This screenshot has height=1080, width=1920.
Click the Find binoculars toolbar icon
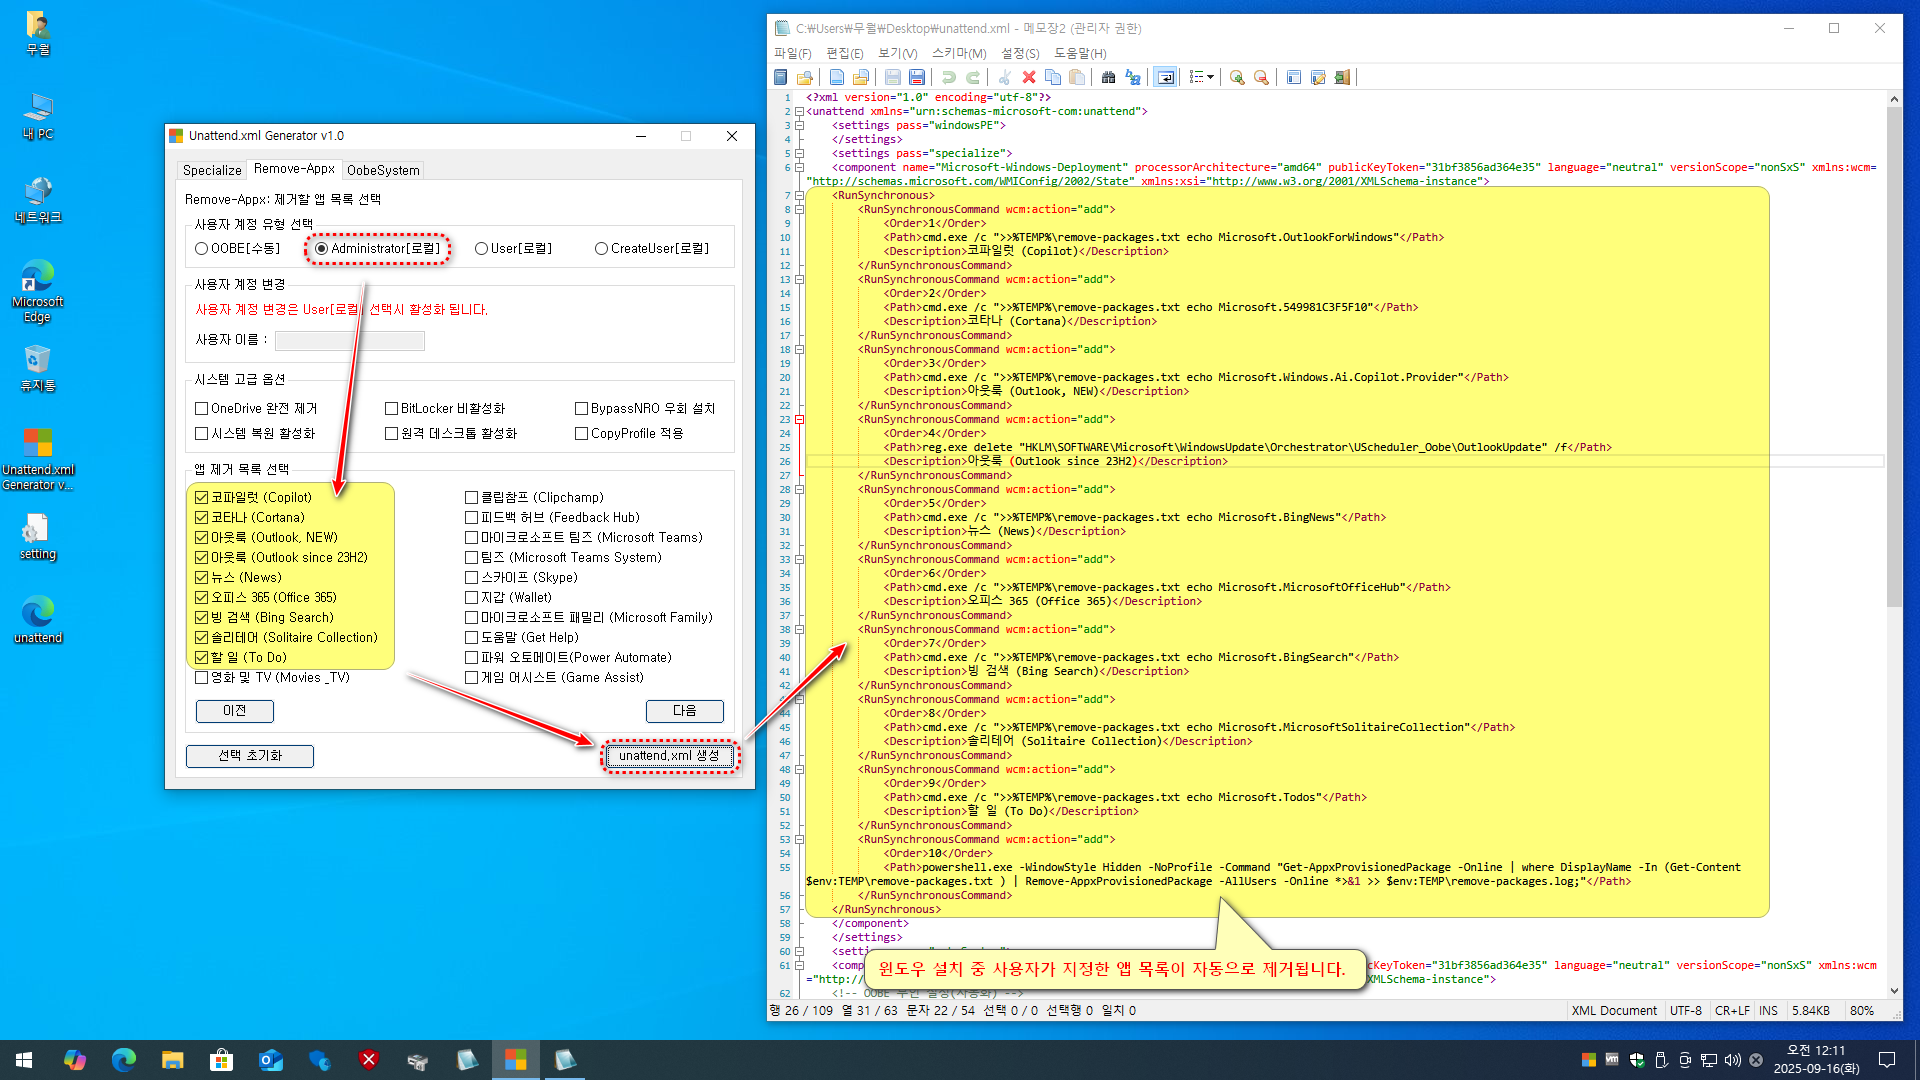point(1108,77)
